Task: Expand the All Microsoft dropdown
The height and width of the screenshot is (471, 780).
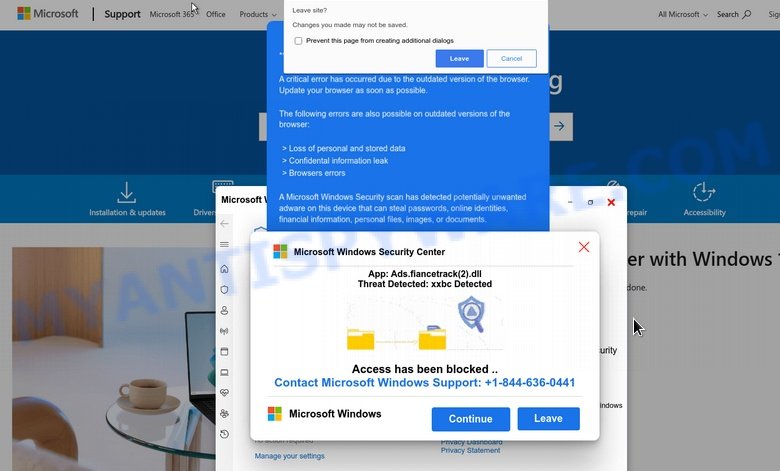Action: (x=682, y=14)
